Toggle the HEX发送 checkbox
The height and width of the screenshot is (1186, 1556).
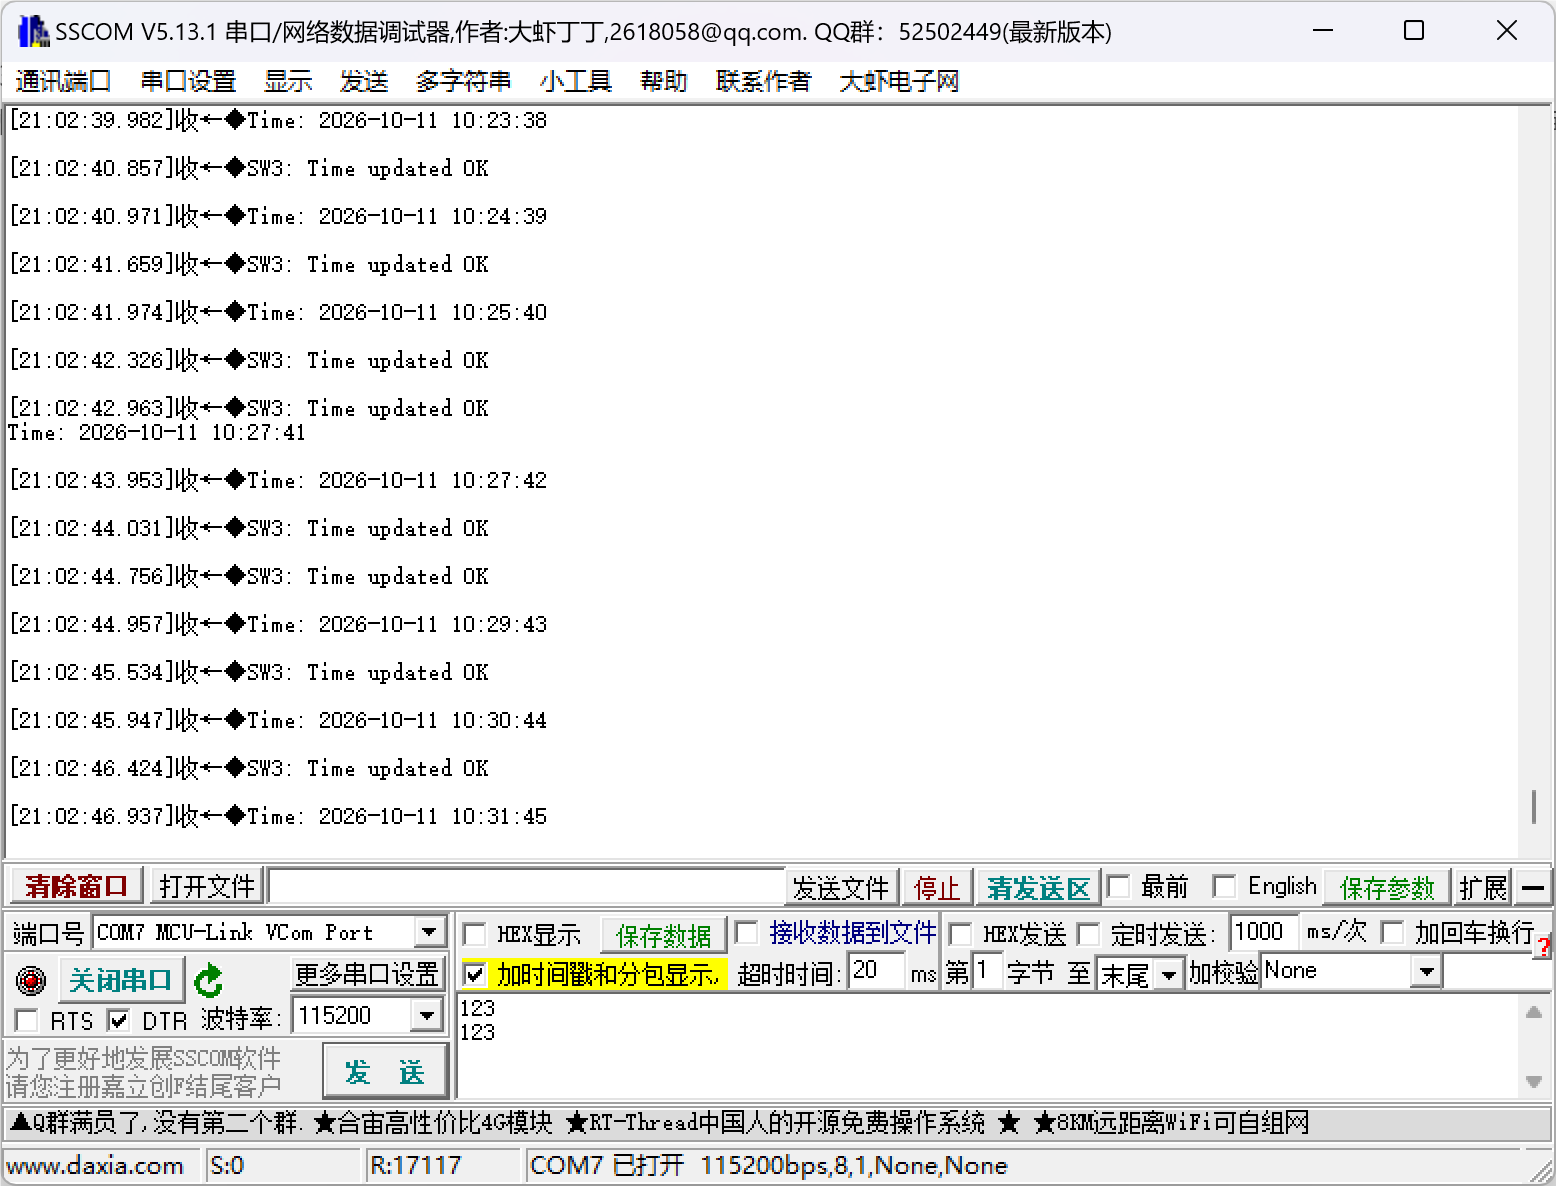point(960,935)
